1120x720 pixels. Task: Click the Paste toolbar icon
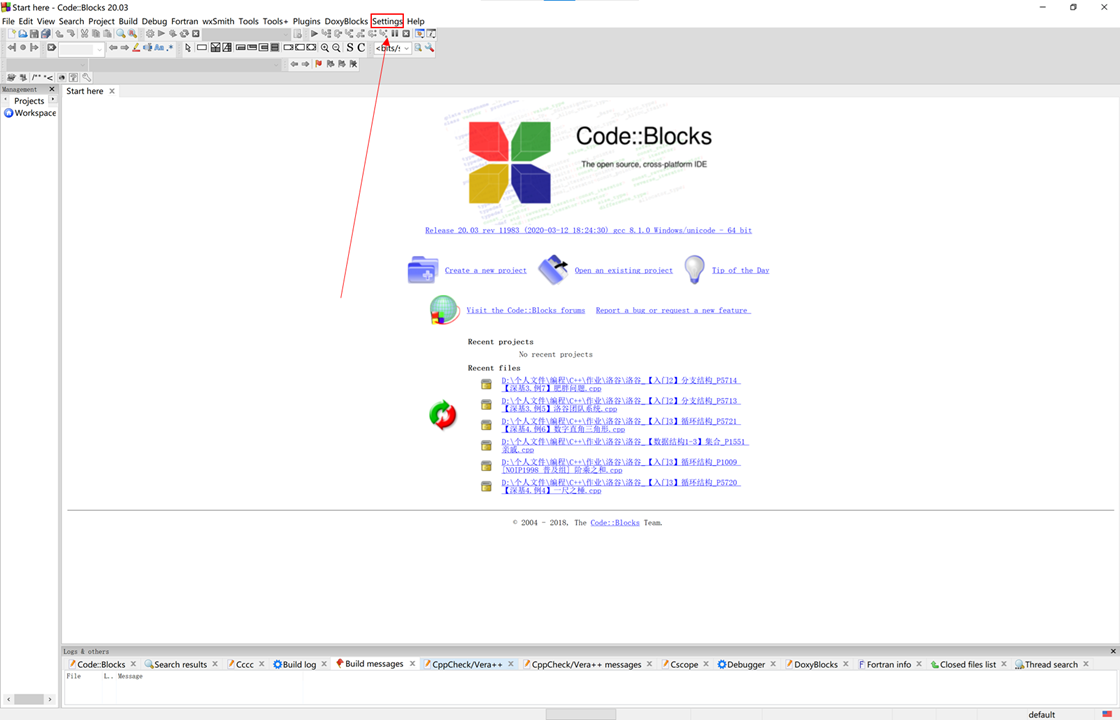pos(107,34)
